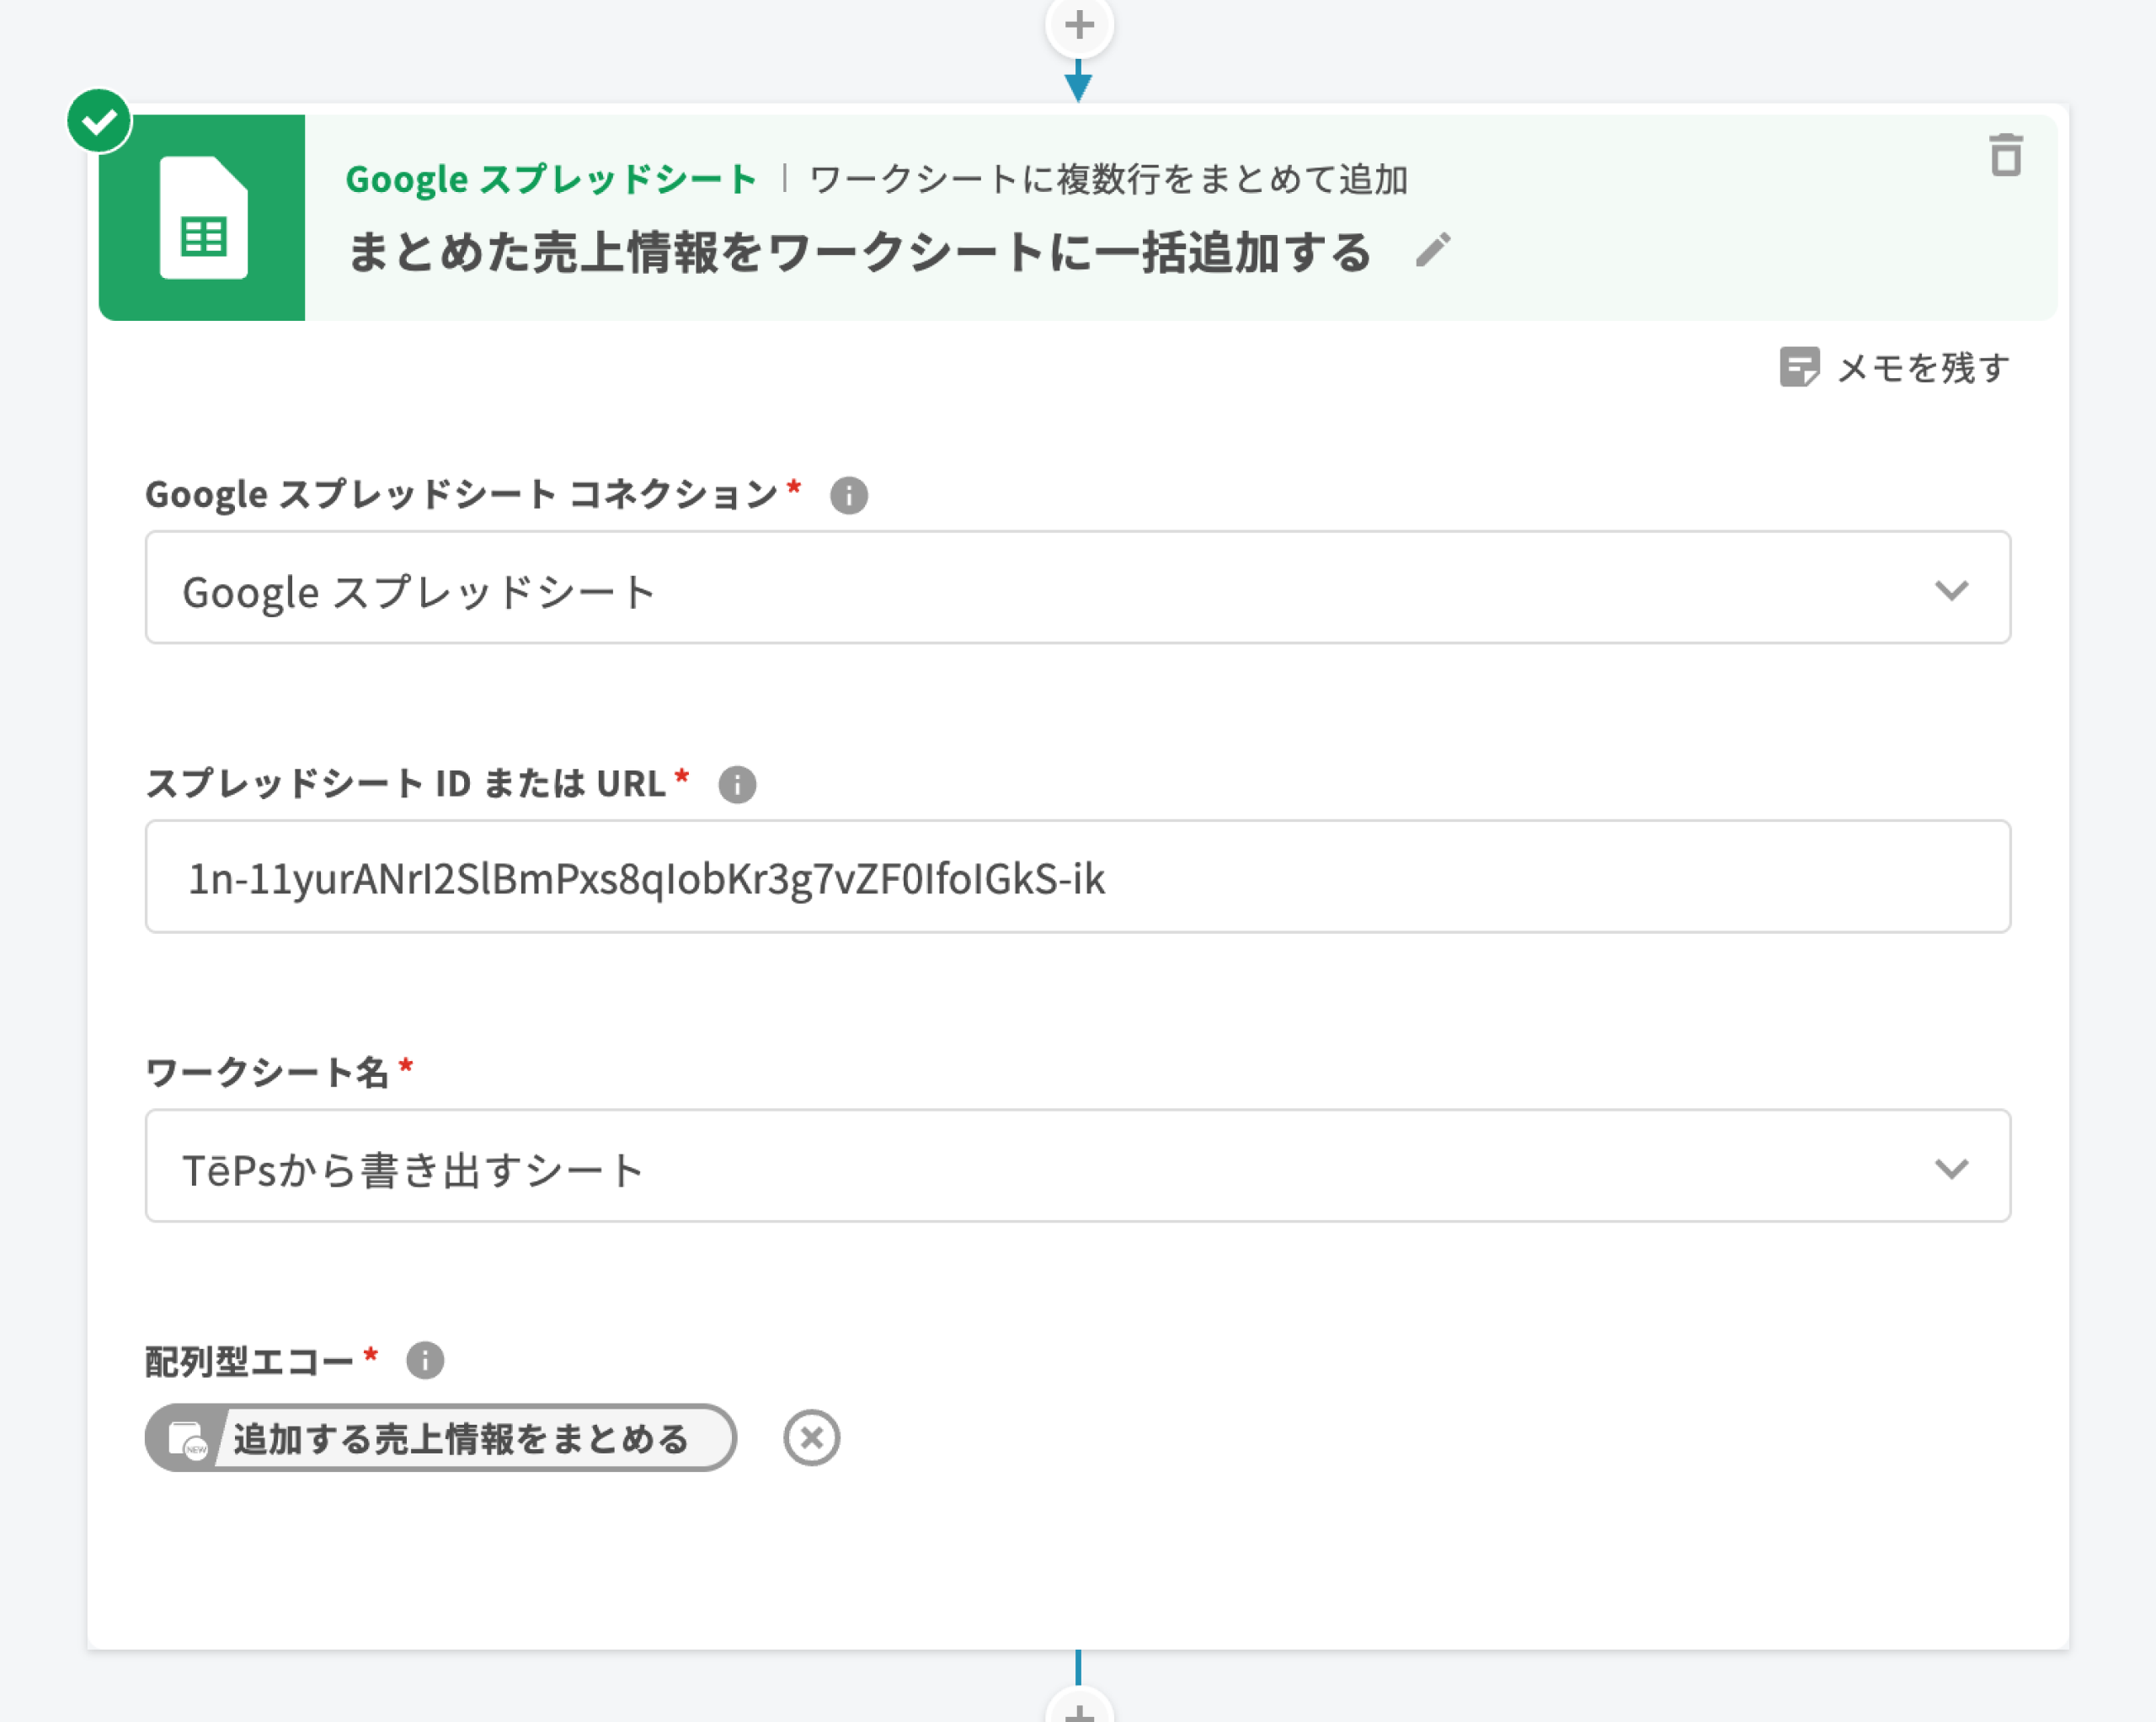Click the 追加する売上情報をまとめる echo pill

pyautogui.click(x=460, y=1438)
